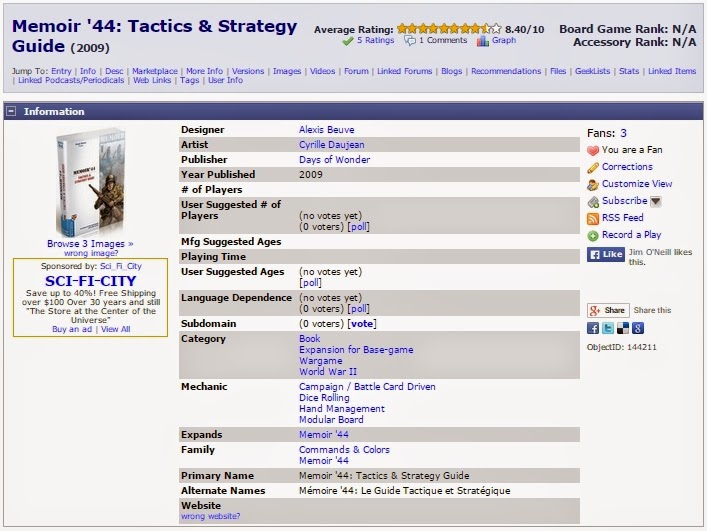This screenshot has height=531, width=707.
Task: Collapse the Information section box icon
Action: (11, 111)
